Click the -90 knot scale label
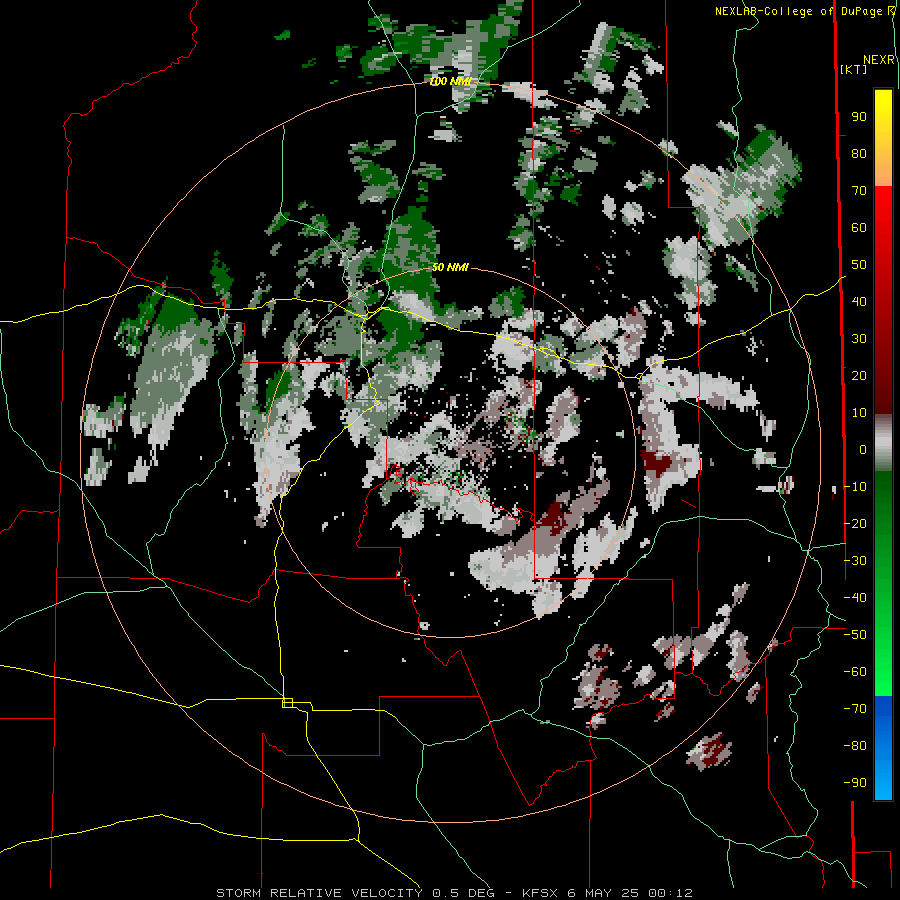This screenshot has height=900, width=900. click(855, 782)
